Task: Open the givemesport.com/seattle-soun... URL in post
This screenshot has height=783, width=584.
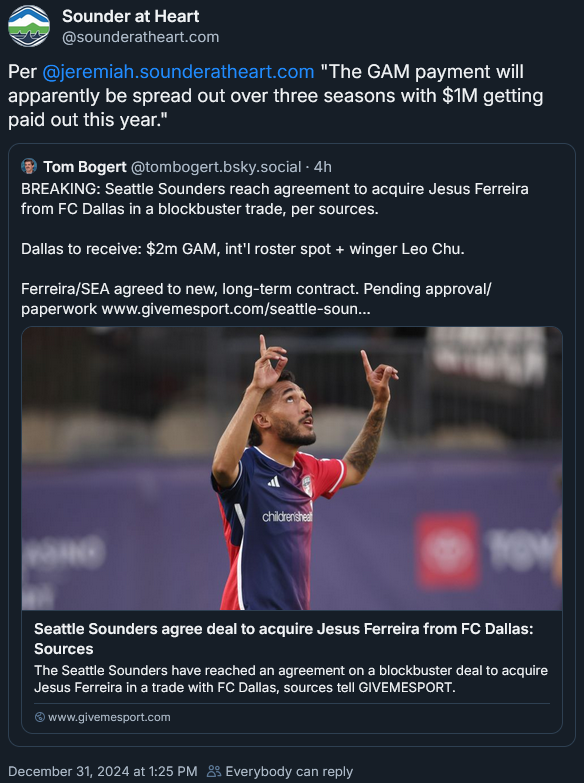Action: pos(236,309)
